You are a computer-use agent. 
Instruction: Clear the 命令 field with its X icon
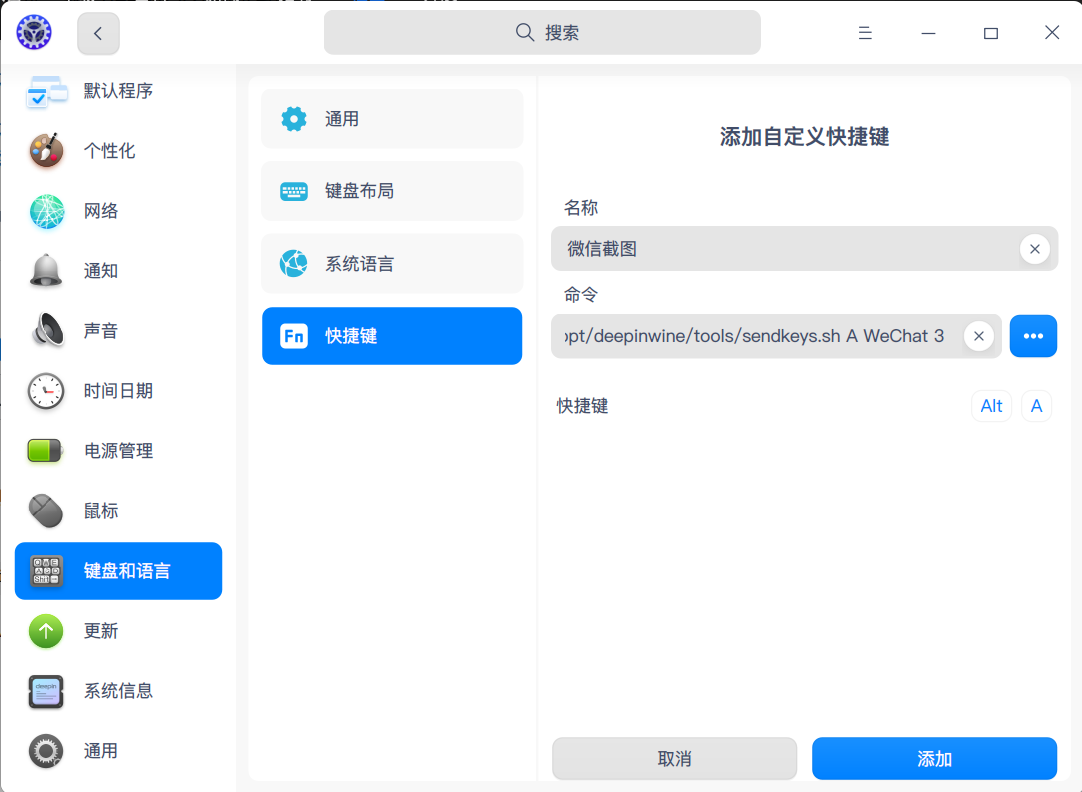point(978,336)
